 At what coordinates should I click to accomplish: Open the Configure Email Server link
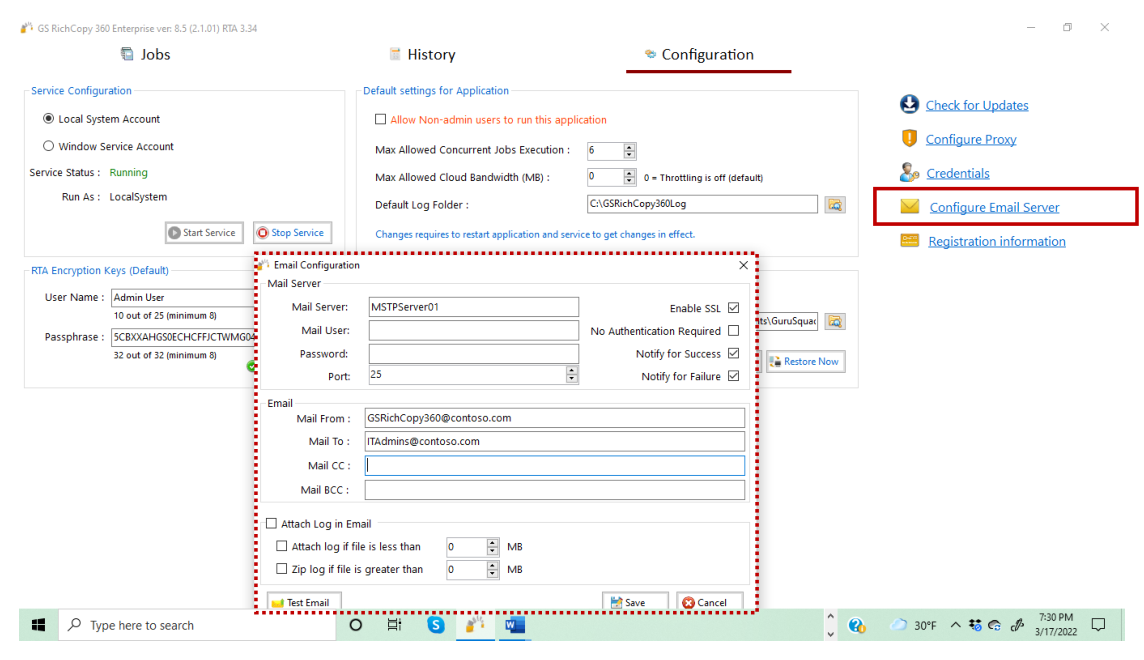tap(994, 207)
